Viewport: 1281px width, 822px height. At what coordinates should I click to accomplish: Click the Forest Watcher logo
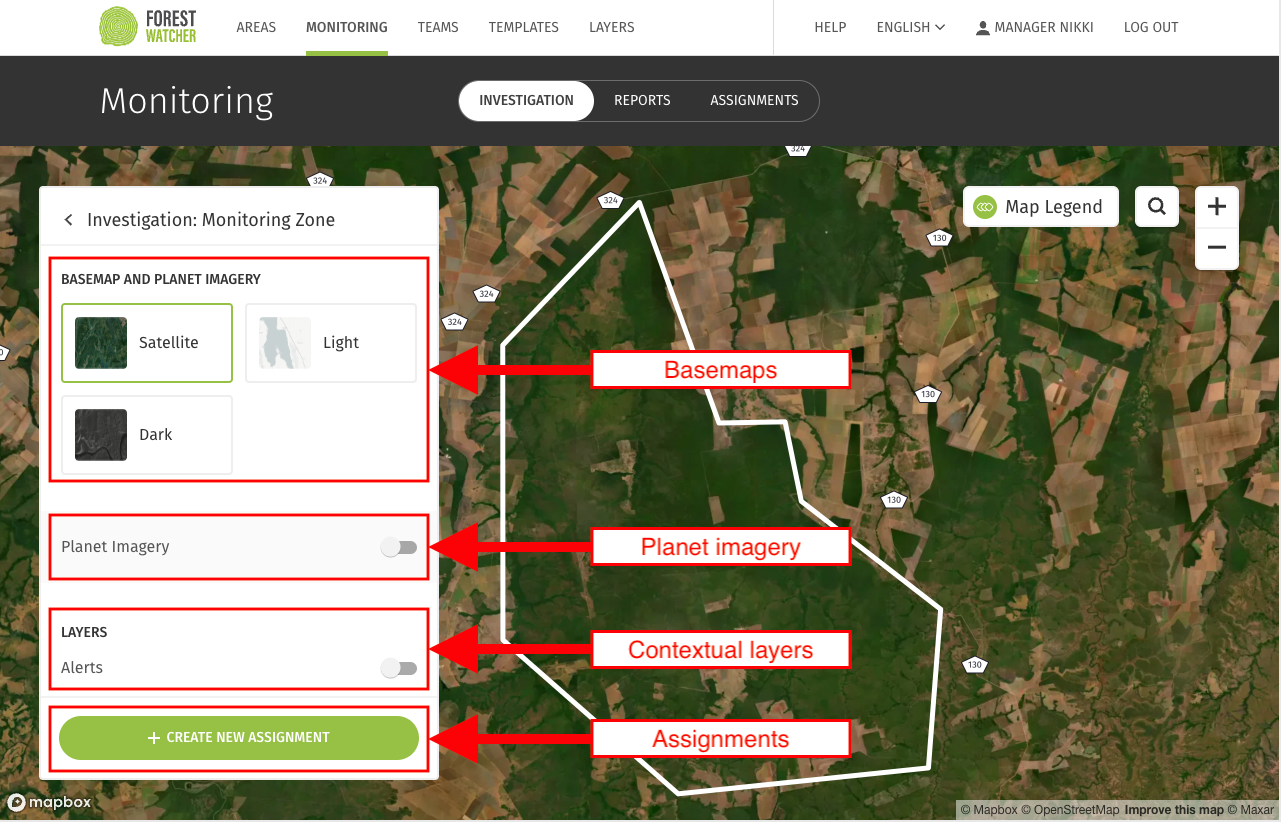148,27
